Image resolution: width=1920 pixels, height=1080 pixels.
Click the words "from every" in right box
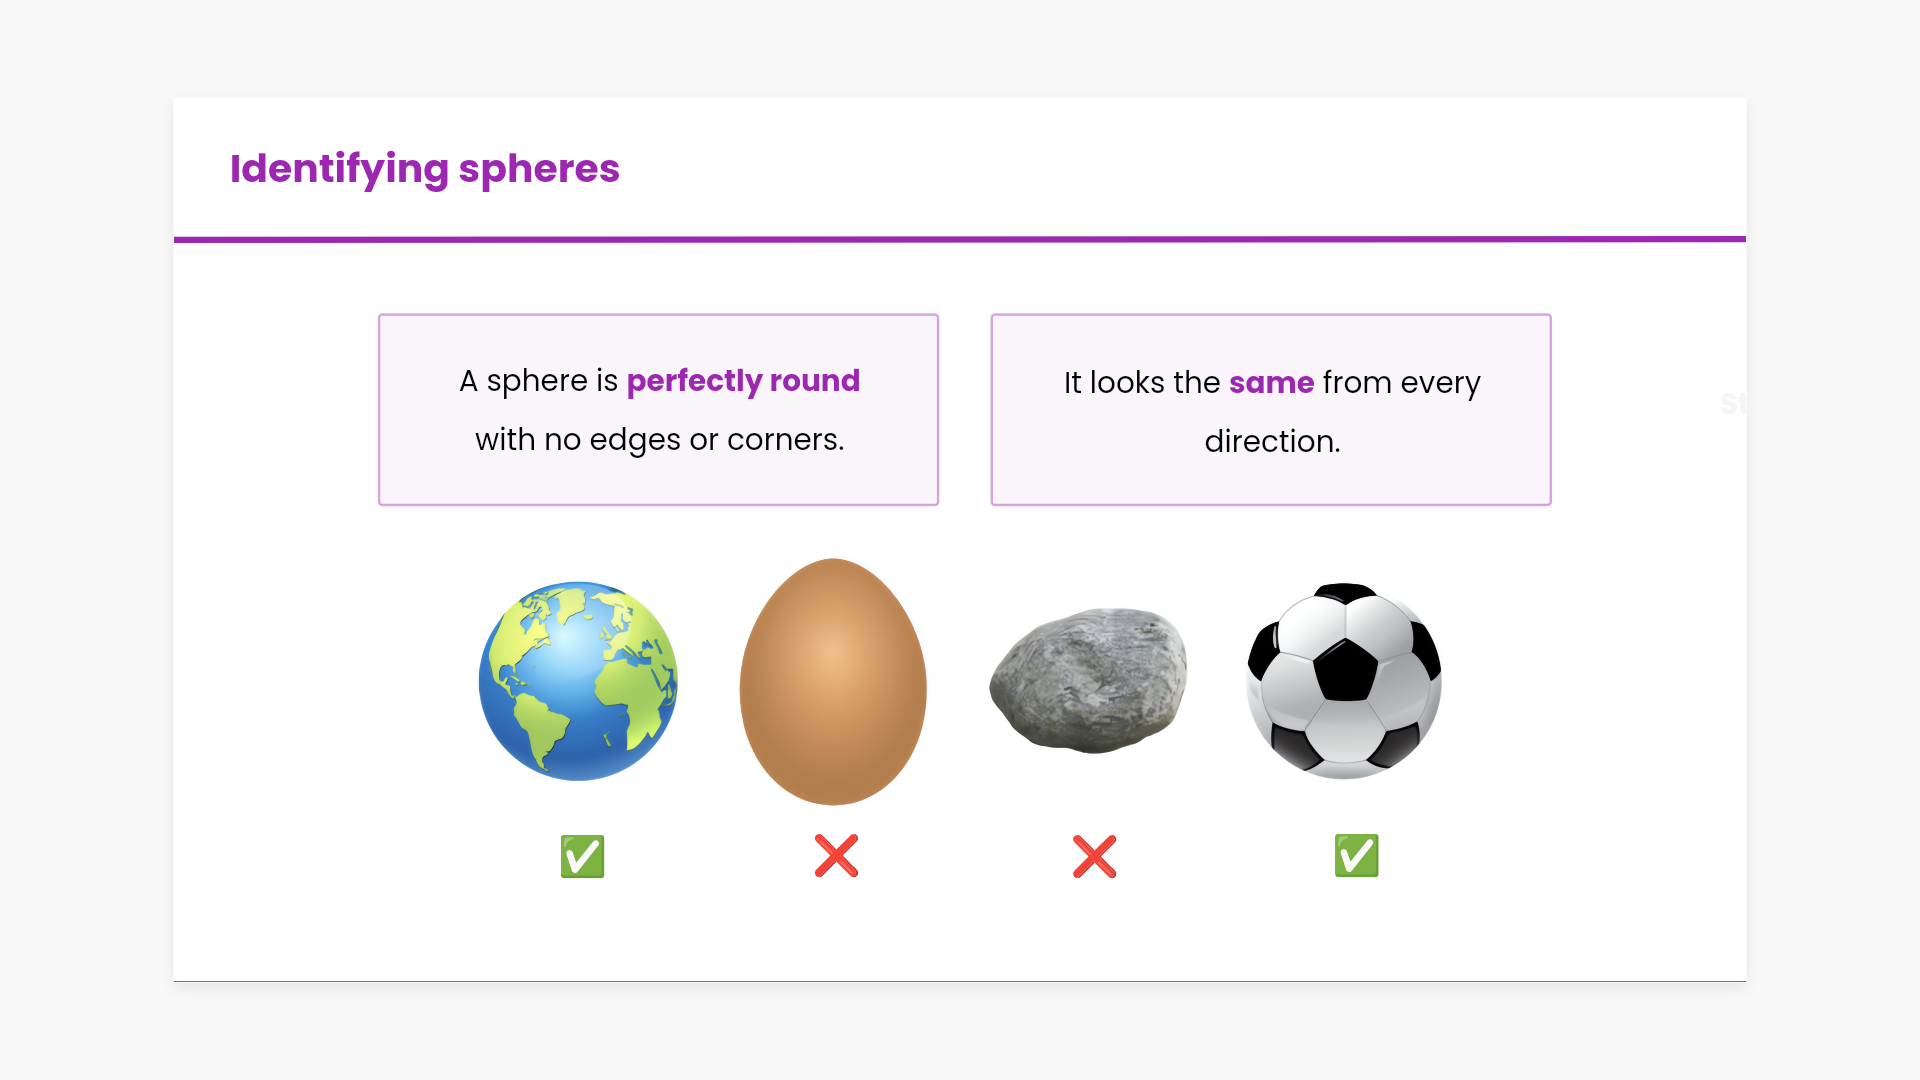pos(1401,383)
